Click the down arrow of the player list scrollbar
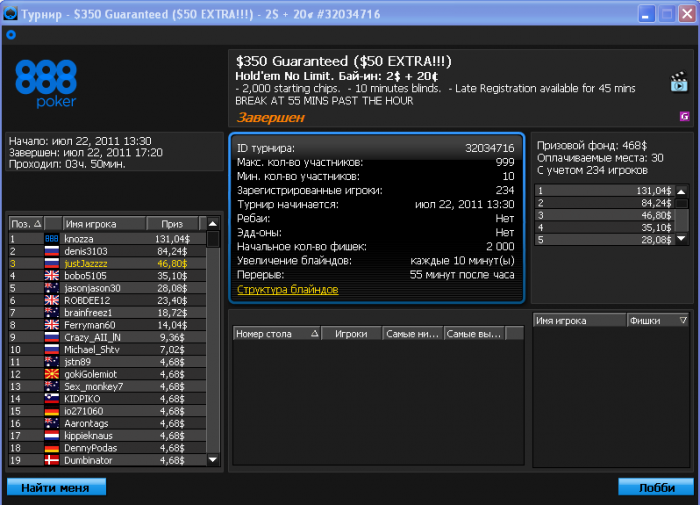The height and width of the screenshot is (505, 700). 213,459
